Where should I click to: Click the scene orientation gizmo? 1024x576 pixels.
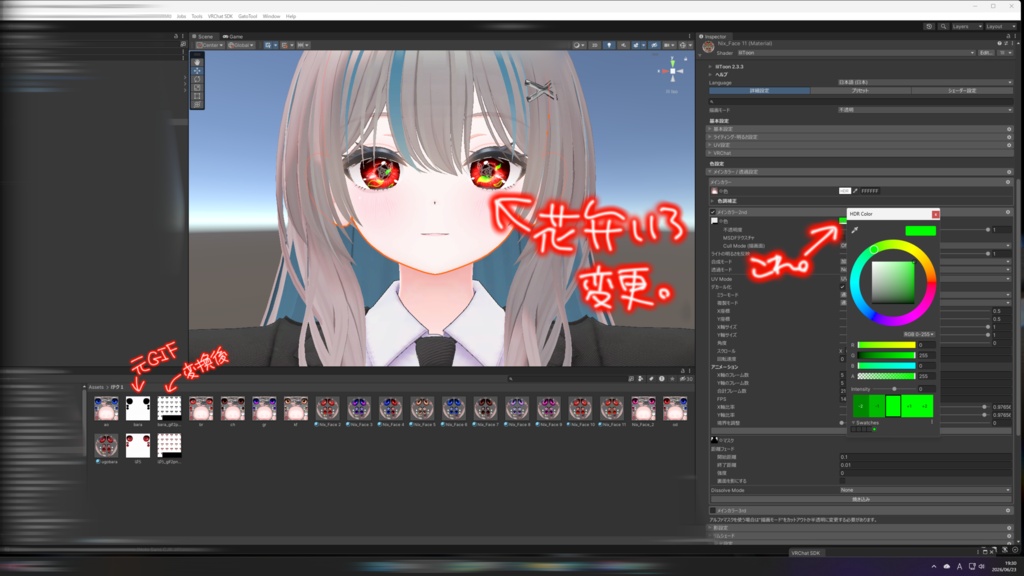click(x=672, y=71)
